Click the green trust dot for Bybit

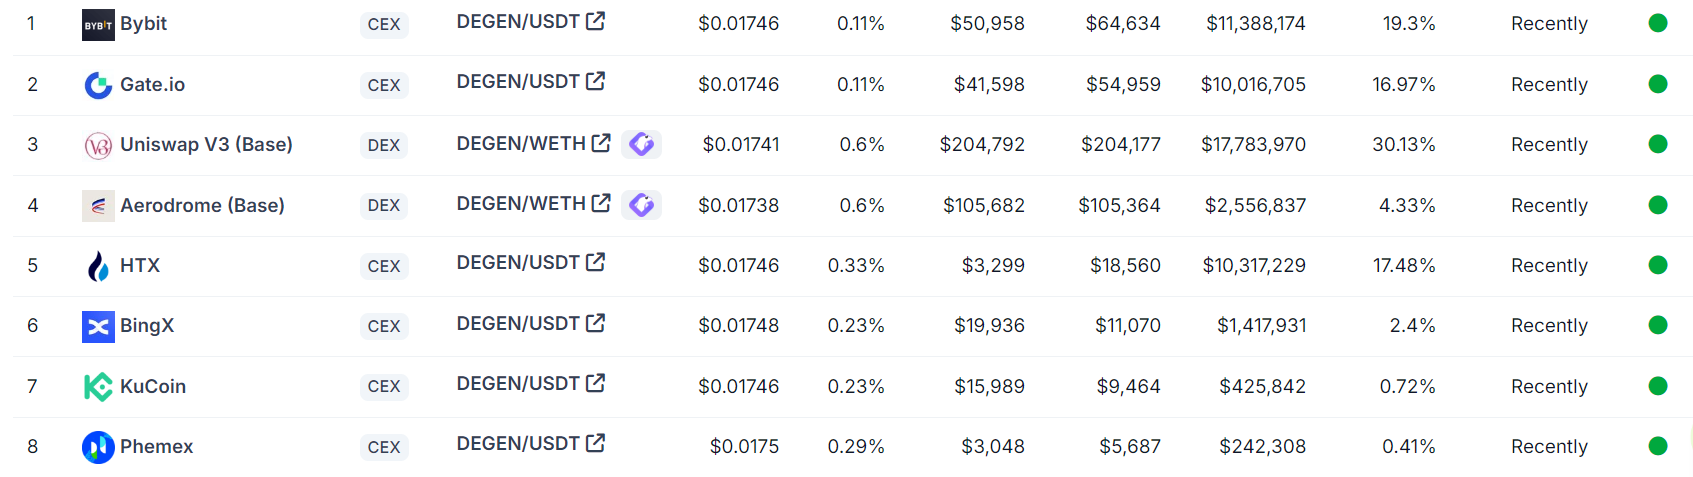click(1658, 23)
